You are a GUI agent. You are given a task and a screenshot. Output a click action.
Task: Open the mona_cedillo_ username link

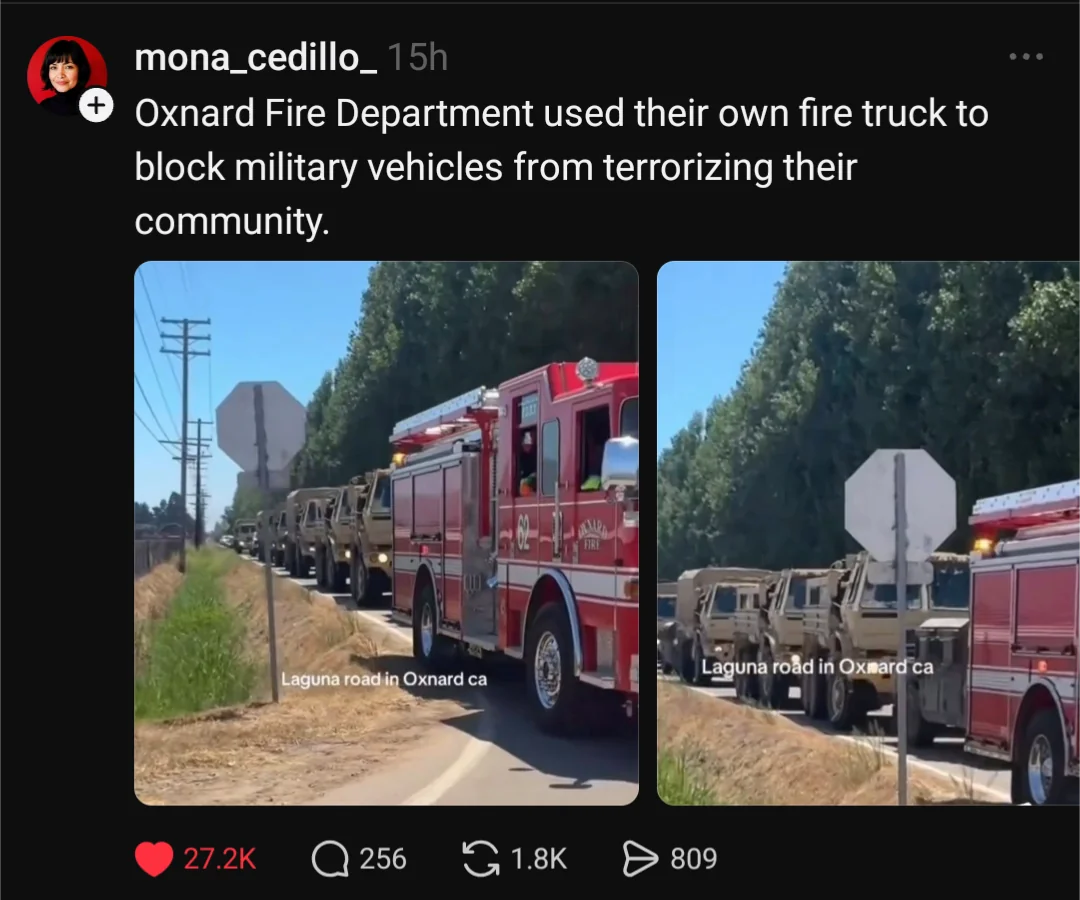click(x=256, y=58)
